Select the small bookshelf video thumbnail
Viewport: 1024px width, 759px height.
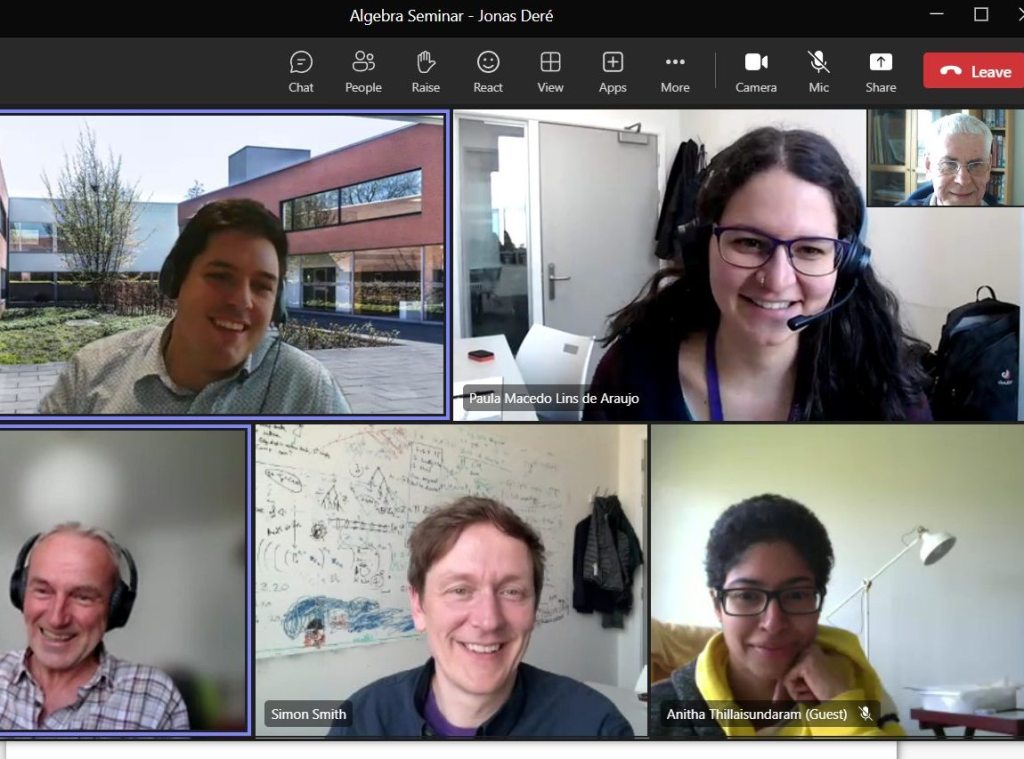click(x=945, y=158)
